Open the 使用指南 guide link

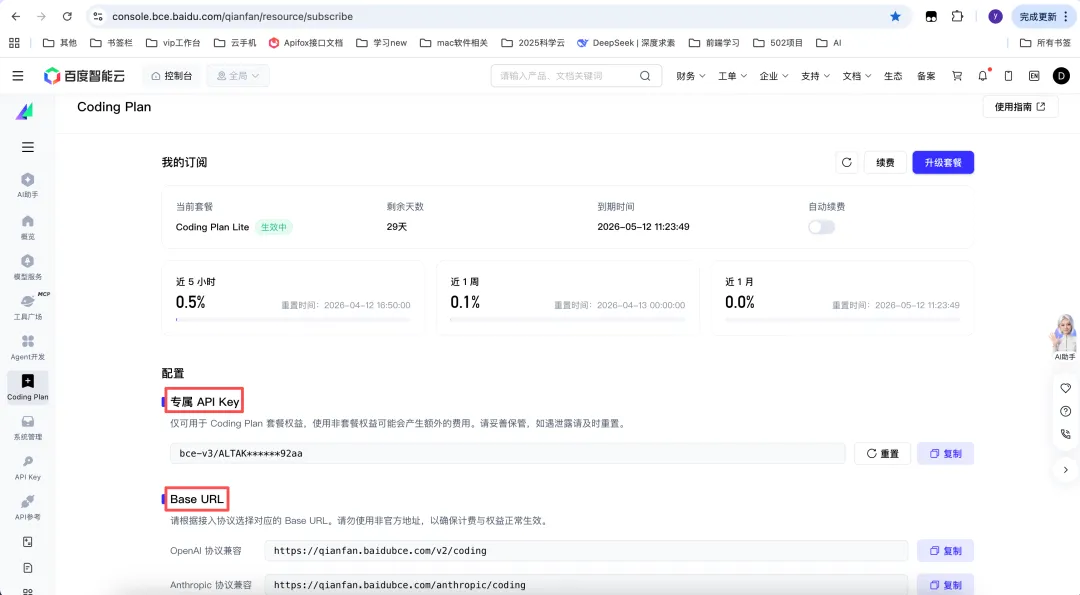[1020, 107]
